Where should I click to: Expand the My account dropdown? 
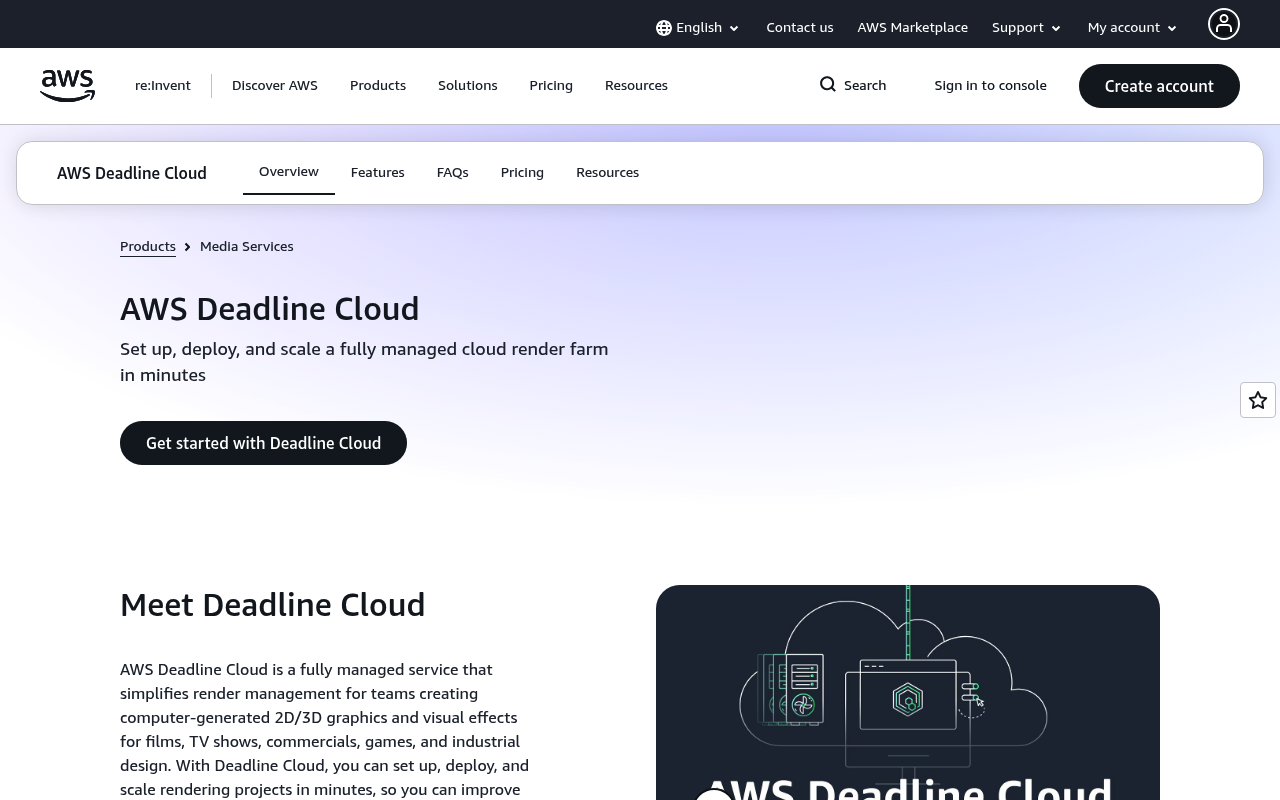(x=1133, y=28)
